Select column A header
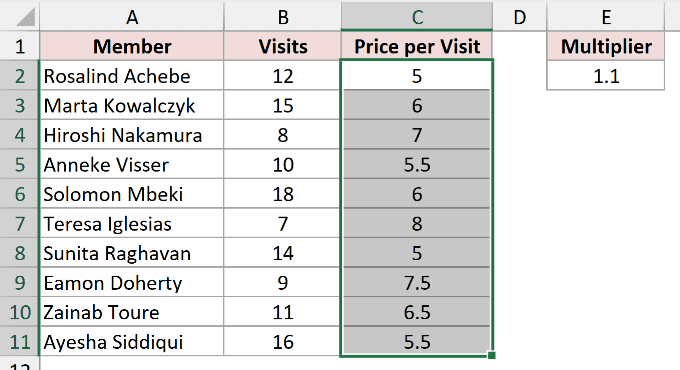 click(x=132, y=17)
